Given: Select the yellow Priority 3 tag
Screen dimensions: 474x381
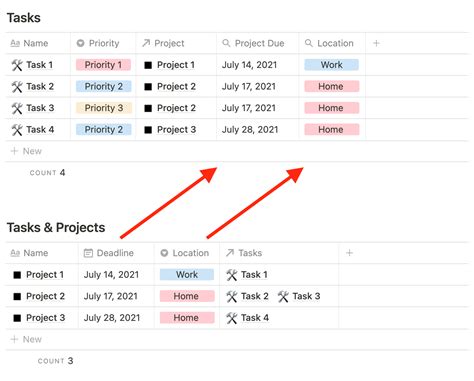Looking at the screenshot, I should (104, 108).
